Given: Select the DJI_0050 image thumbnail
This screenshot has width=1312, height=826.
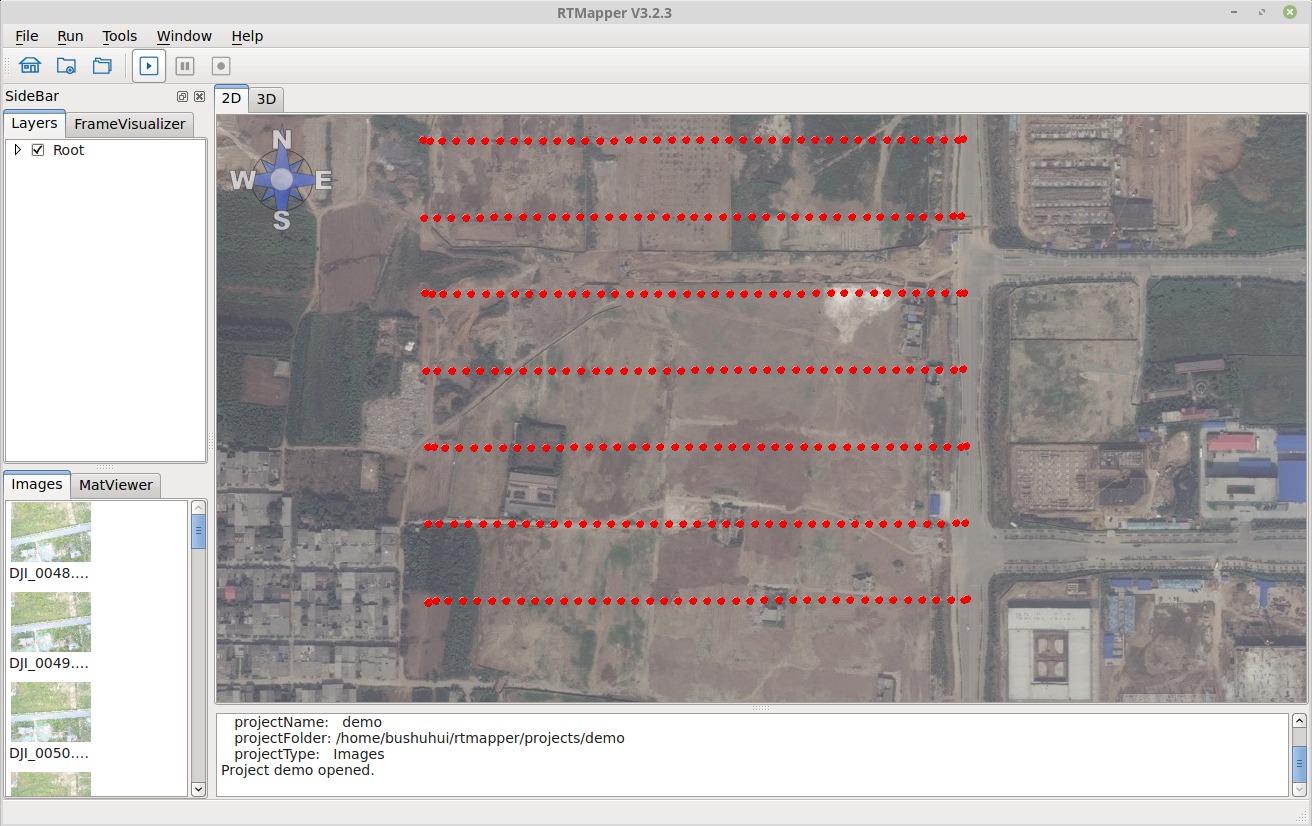Looking at the screenshot, I should pos(50,712).
